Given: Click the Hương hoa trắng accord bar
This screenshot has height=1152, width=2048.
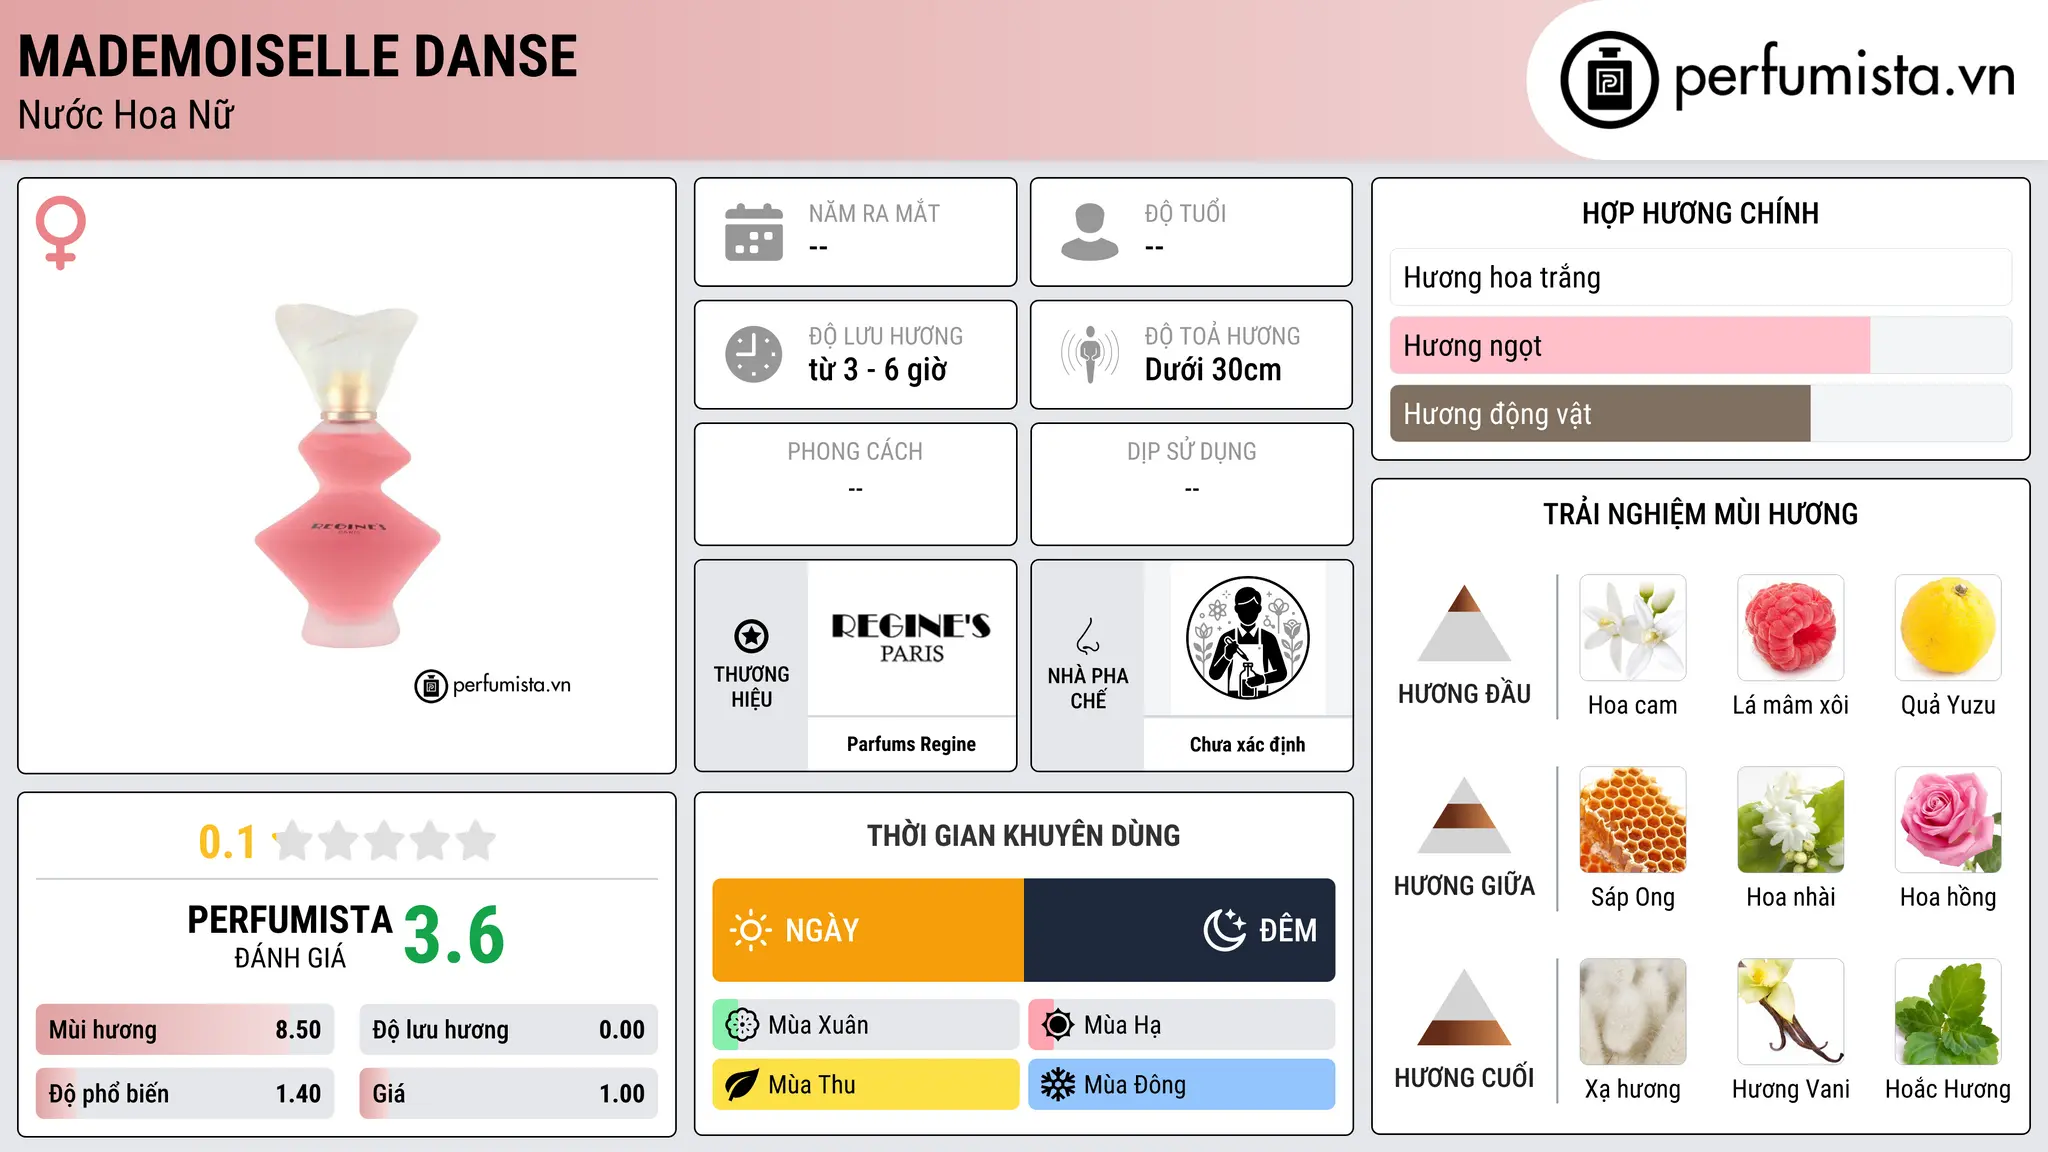Looking at the screenshot, I should pos(1701,277).
